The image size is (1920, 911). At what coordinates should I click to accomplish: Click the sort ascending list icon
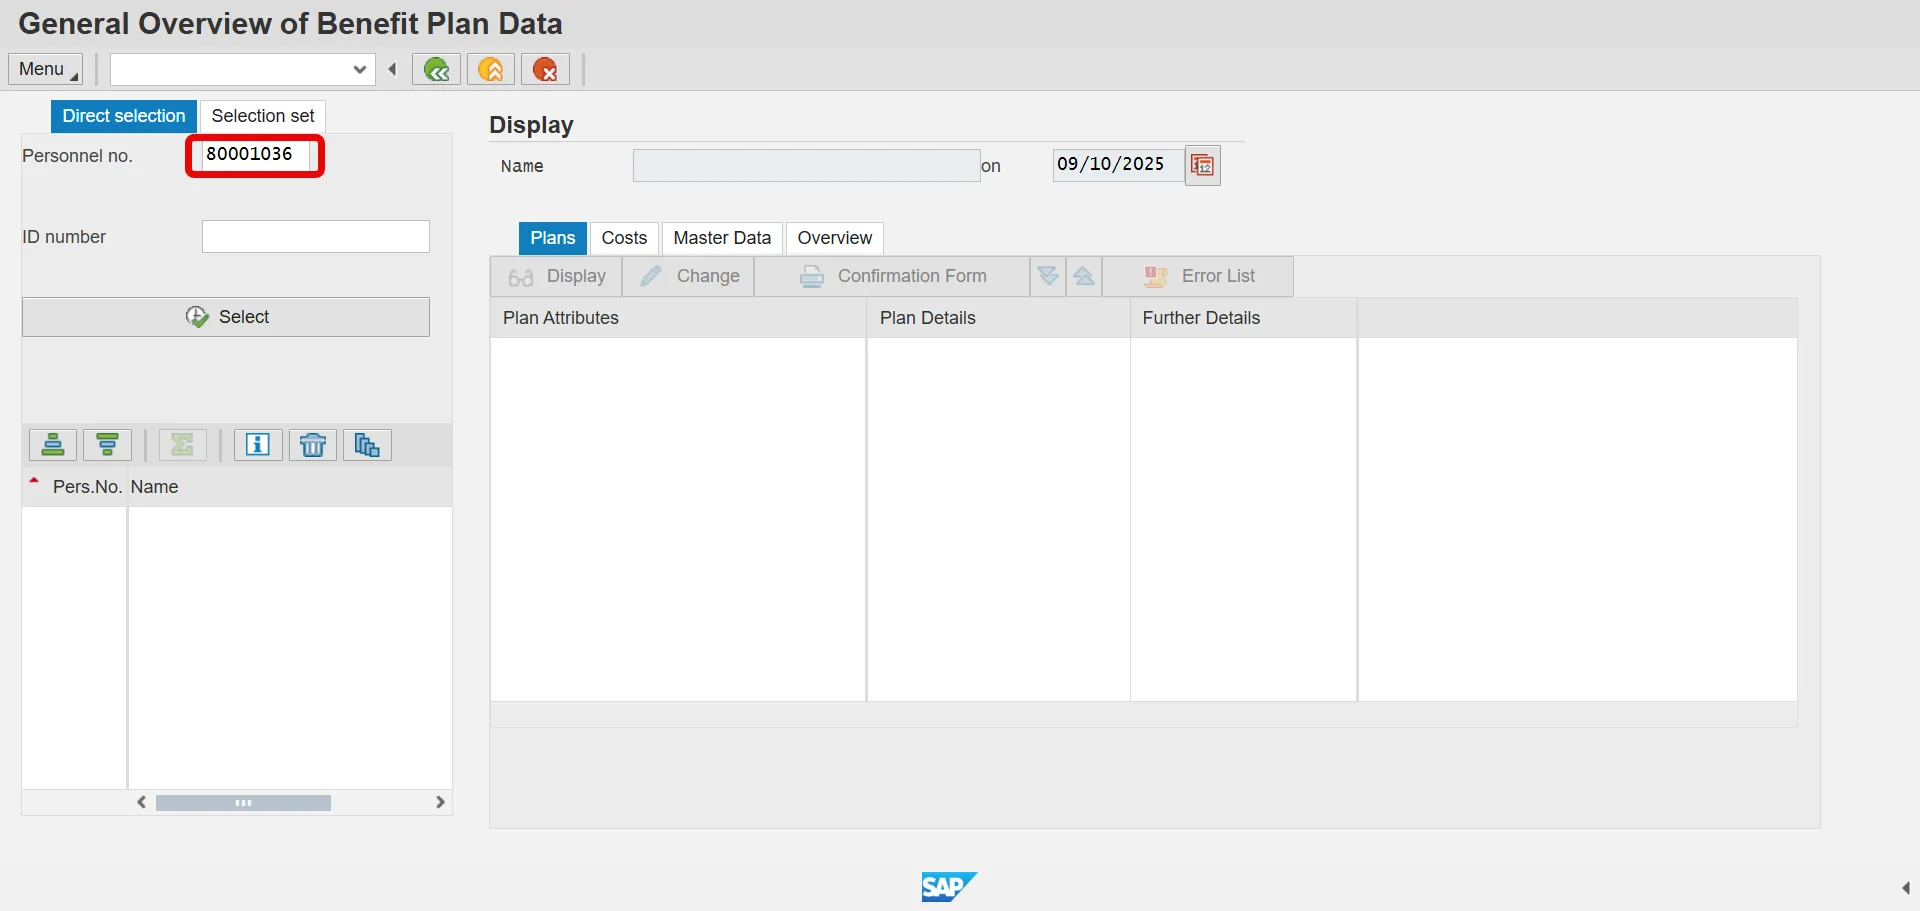(x=53, y=445)
